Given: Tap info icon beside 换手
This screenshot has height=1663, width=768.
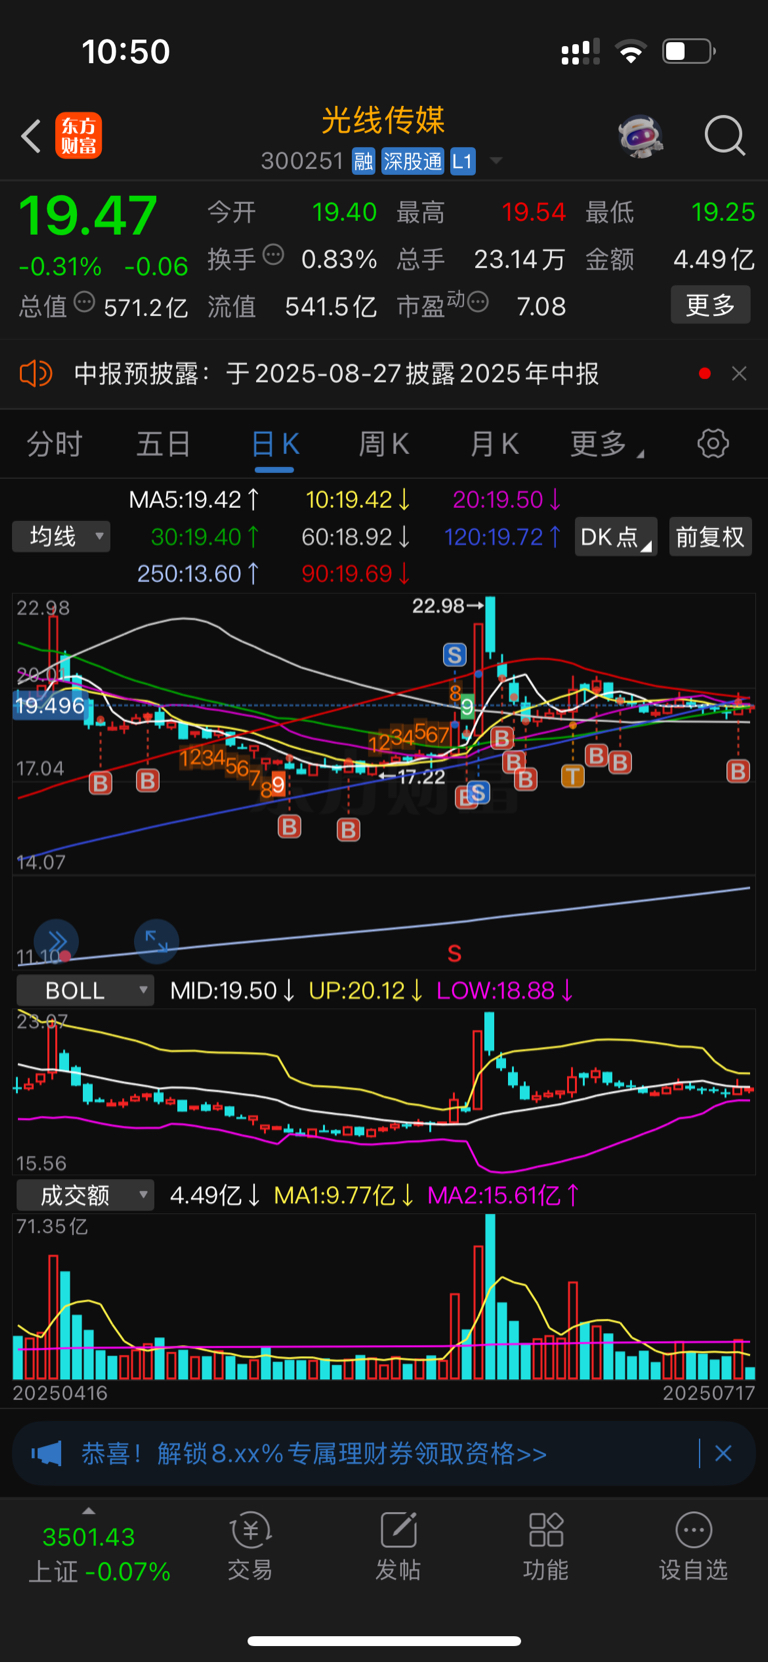Looking at the screenshot, I should (273, 255).
